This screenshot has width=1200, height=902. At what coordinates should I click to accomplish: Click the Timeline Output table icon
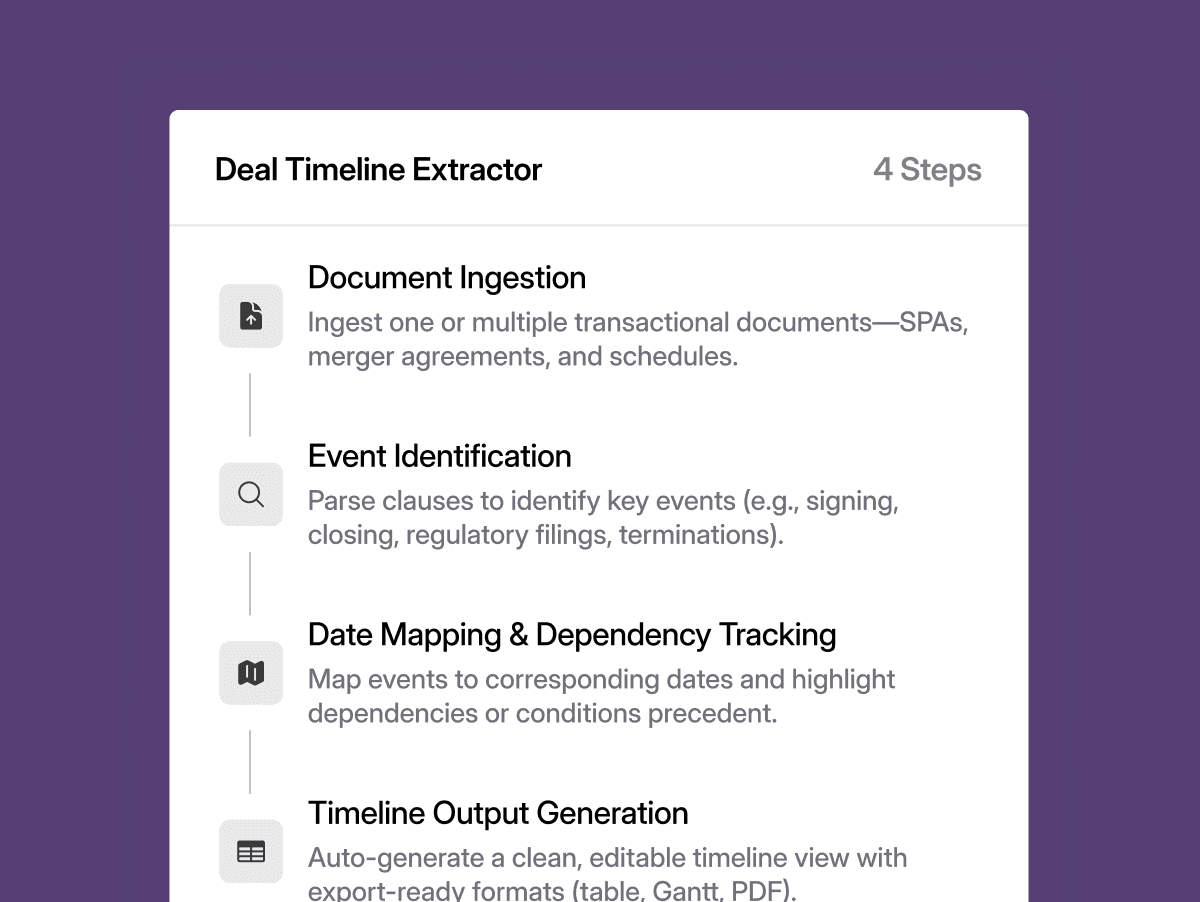coord(251,852)
